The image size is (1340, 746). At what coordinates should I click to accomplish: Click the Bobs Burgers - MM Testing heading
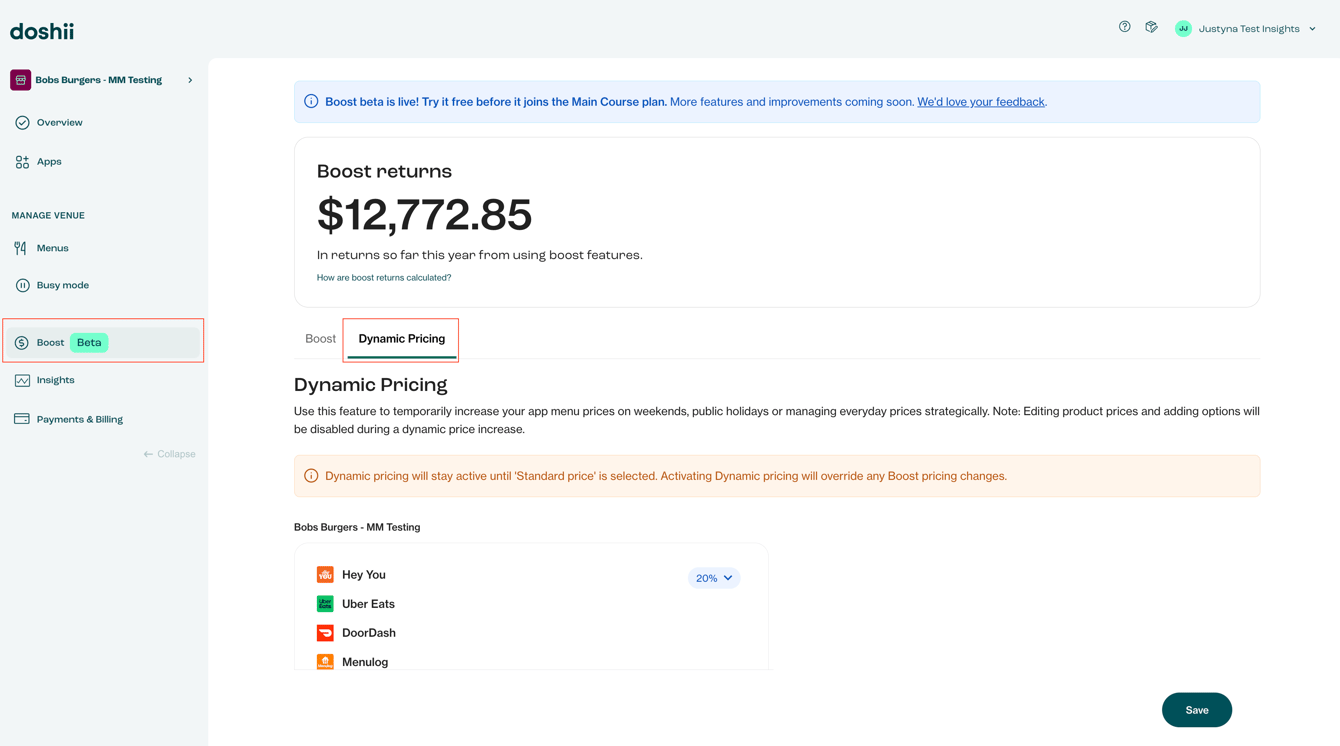pyautogui.click(x=357, y=527)
